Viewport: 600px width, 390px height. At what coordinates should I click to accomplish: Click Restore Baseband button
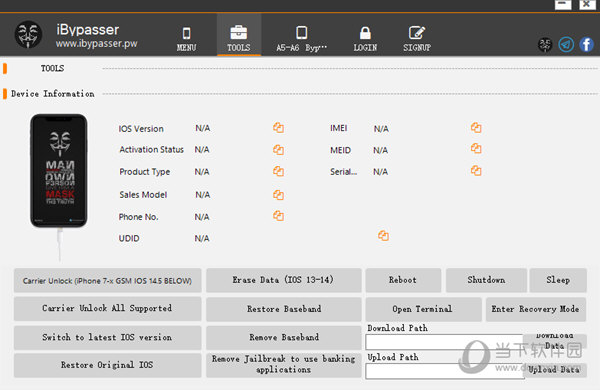point(284,309)
